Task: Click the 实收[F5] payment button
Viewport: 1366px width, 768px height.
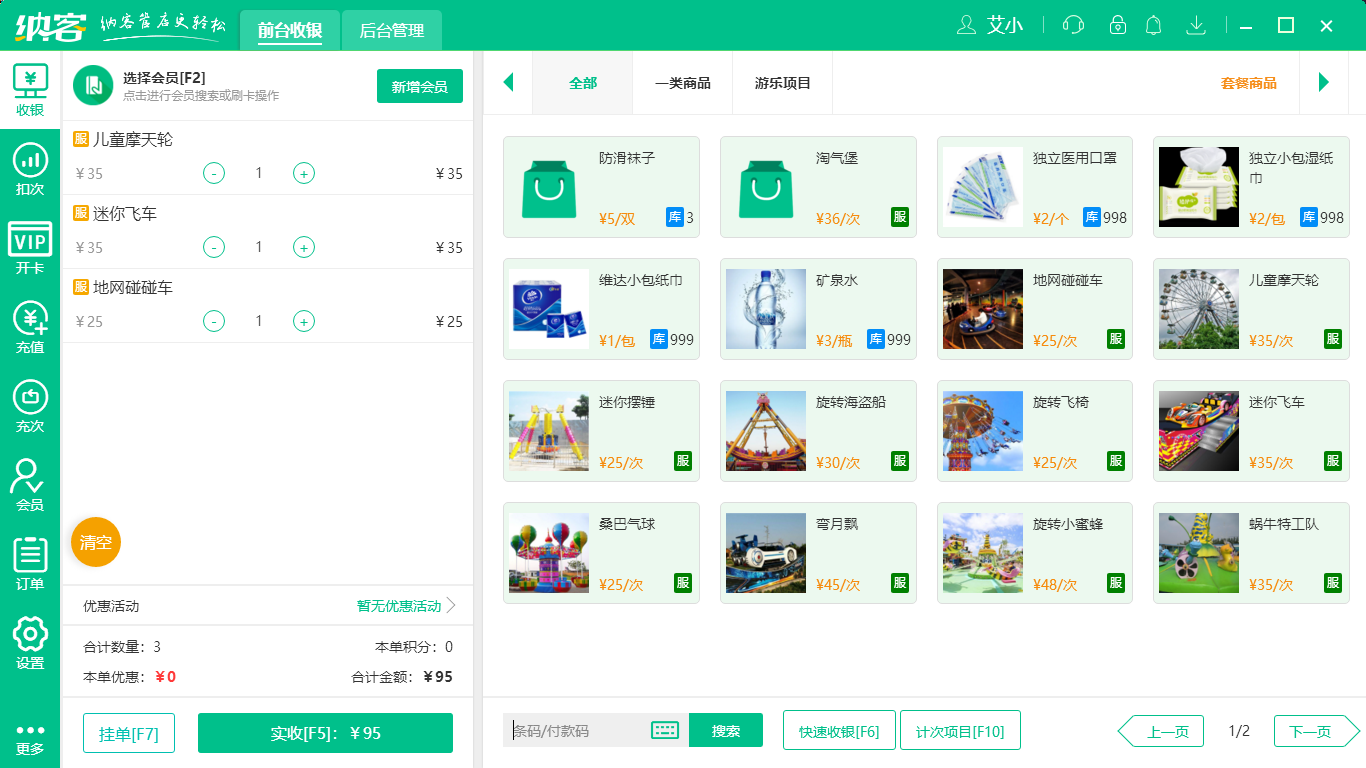Action: [x=324, y=731]
